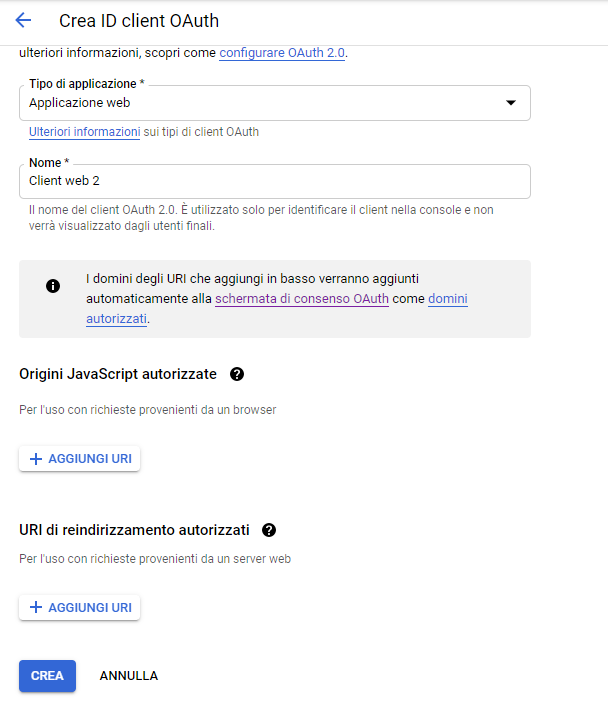Viewport: 608px width, 709px height.
Task: Focus the Nome field containing Client web 2
Action: tap(275, 181)
